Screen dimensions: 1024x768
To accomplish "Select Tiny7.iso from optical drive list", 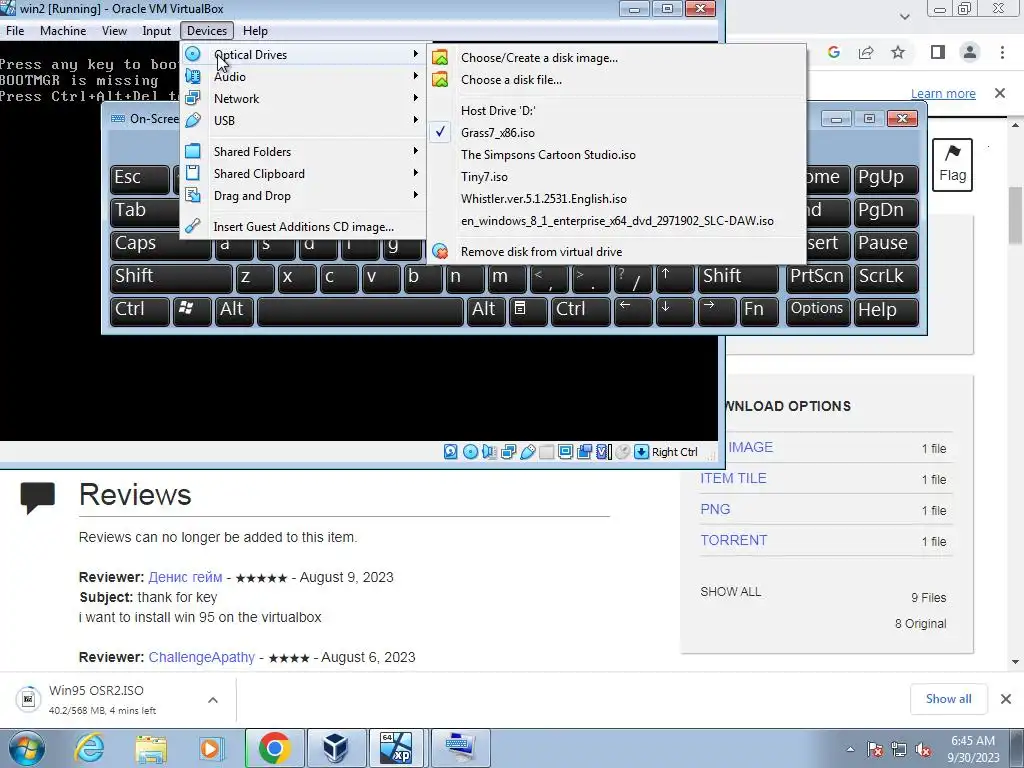I will point(615,177).
